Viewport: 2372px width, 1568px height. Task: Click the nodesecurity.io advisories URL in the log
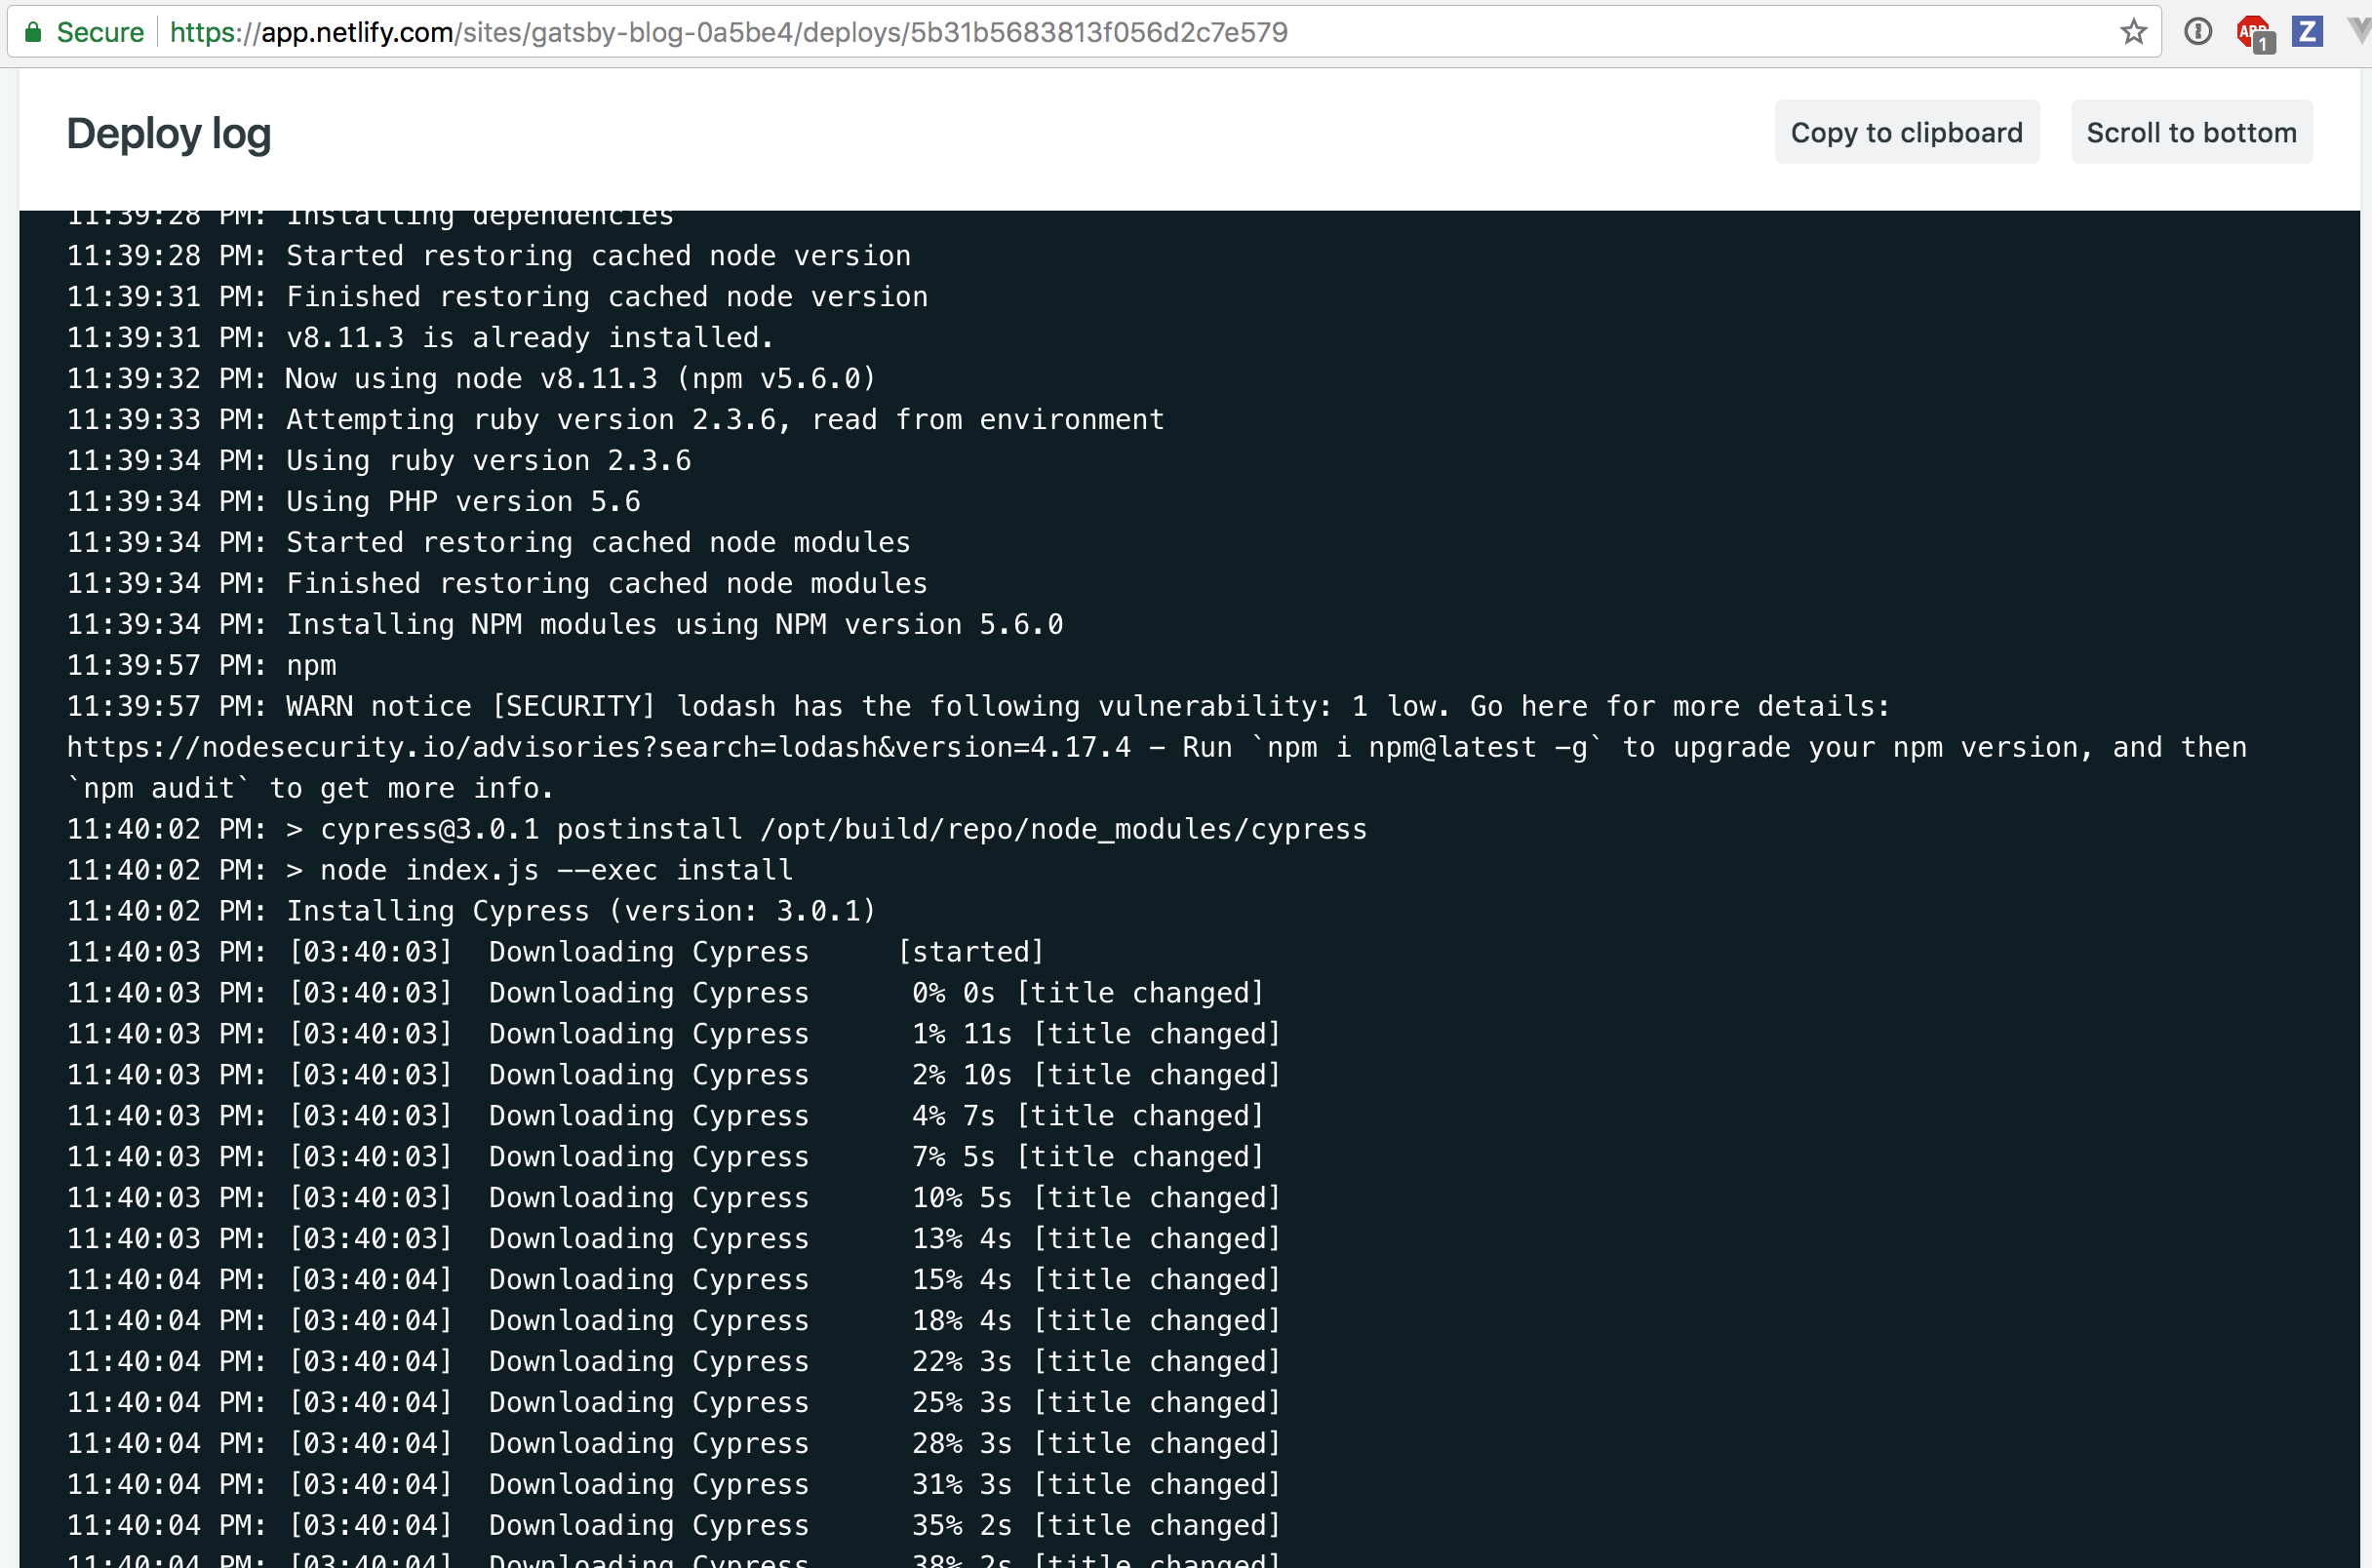click(x=598, y=747)
